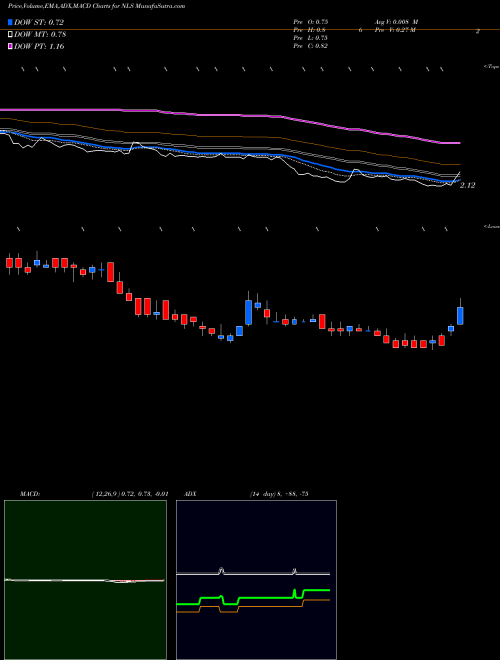This screenshot has height=660, width=500.
Task: Click the Tops marker label at right edge
Action: (x=492, y=67)
